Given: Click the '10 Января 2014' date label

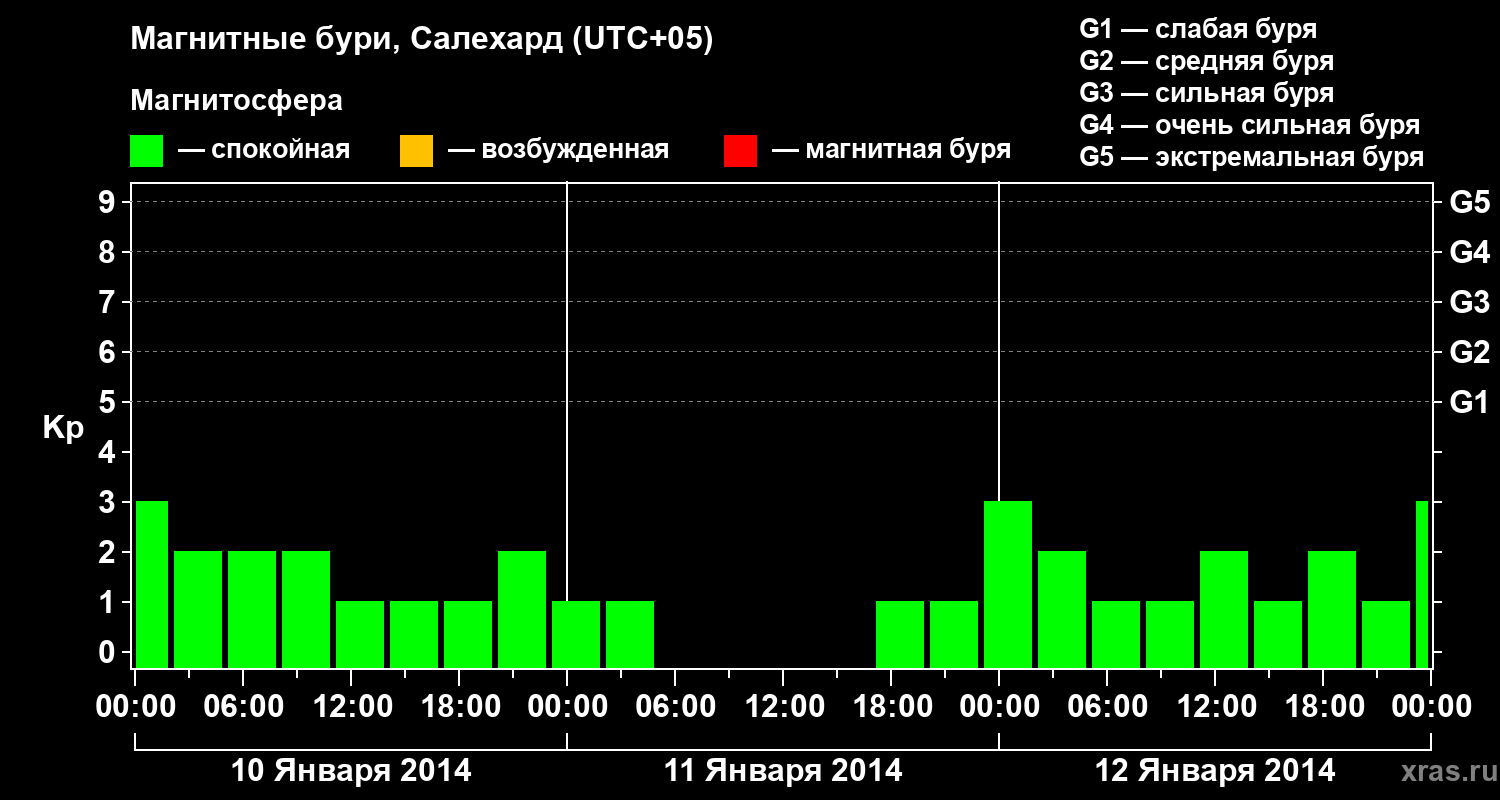Looking at the screenshot, I should point(351,771).
